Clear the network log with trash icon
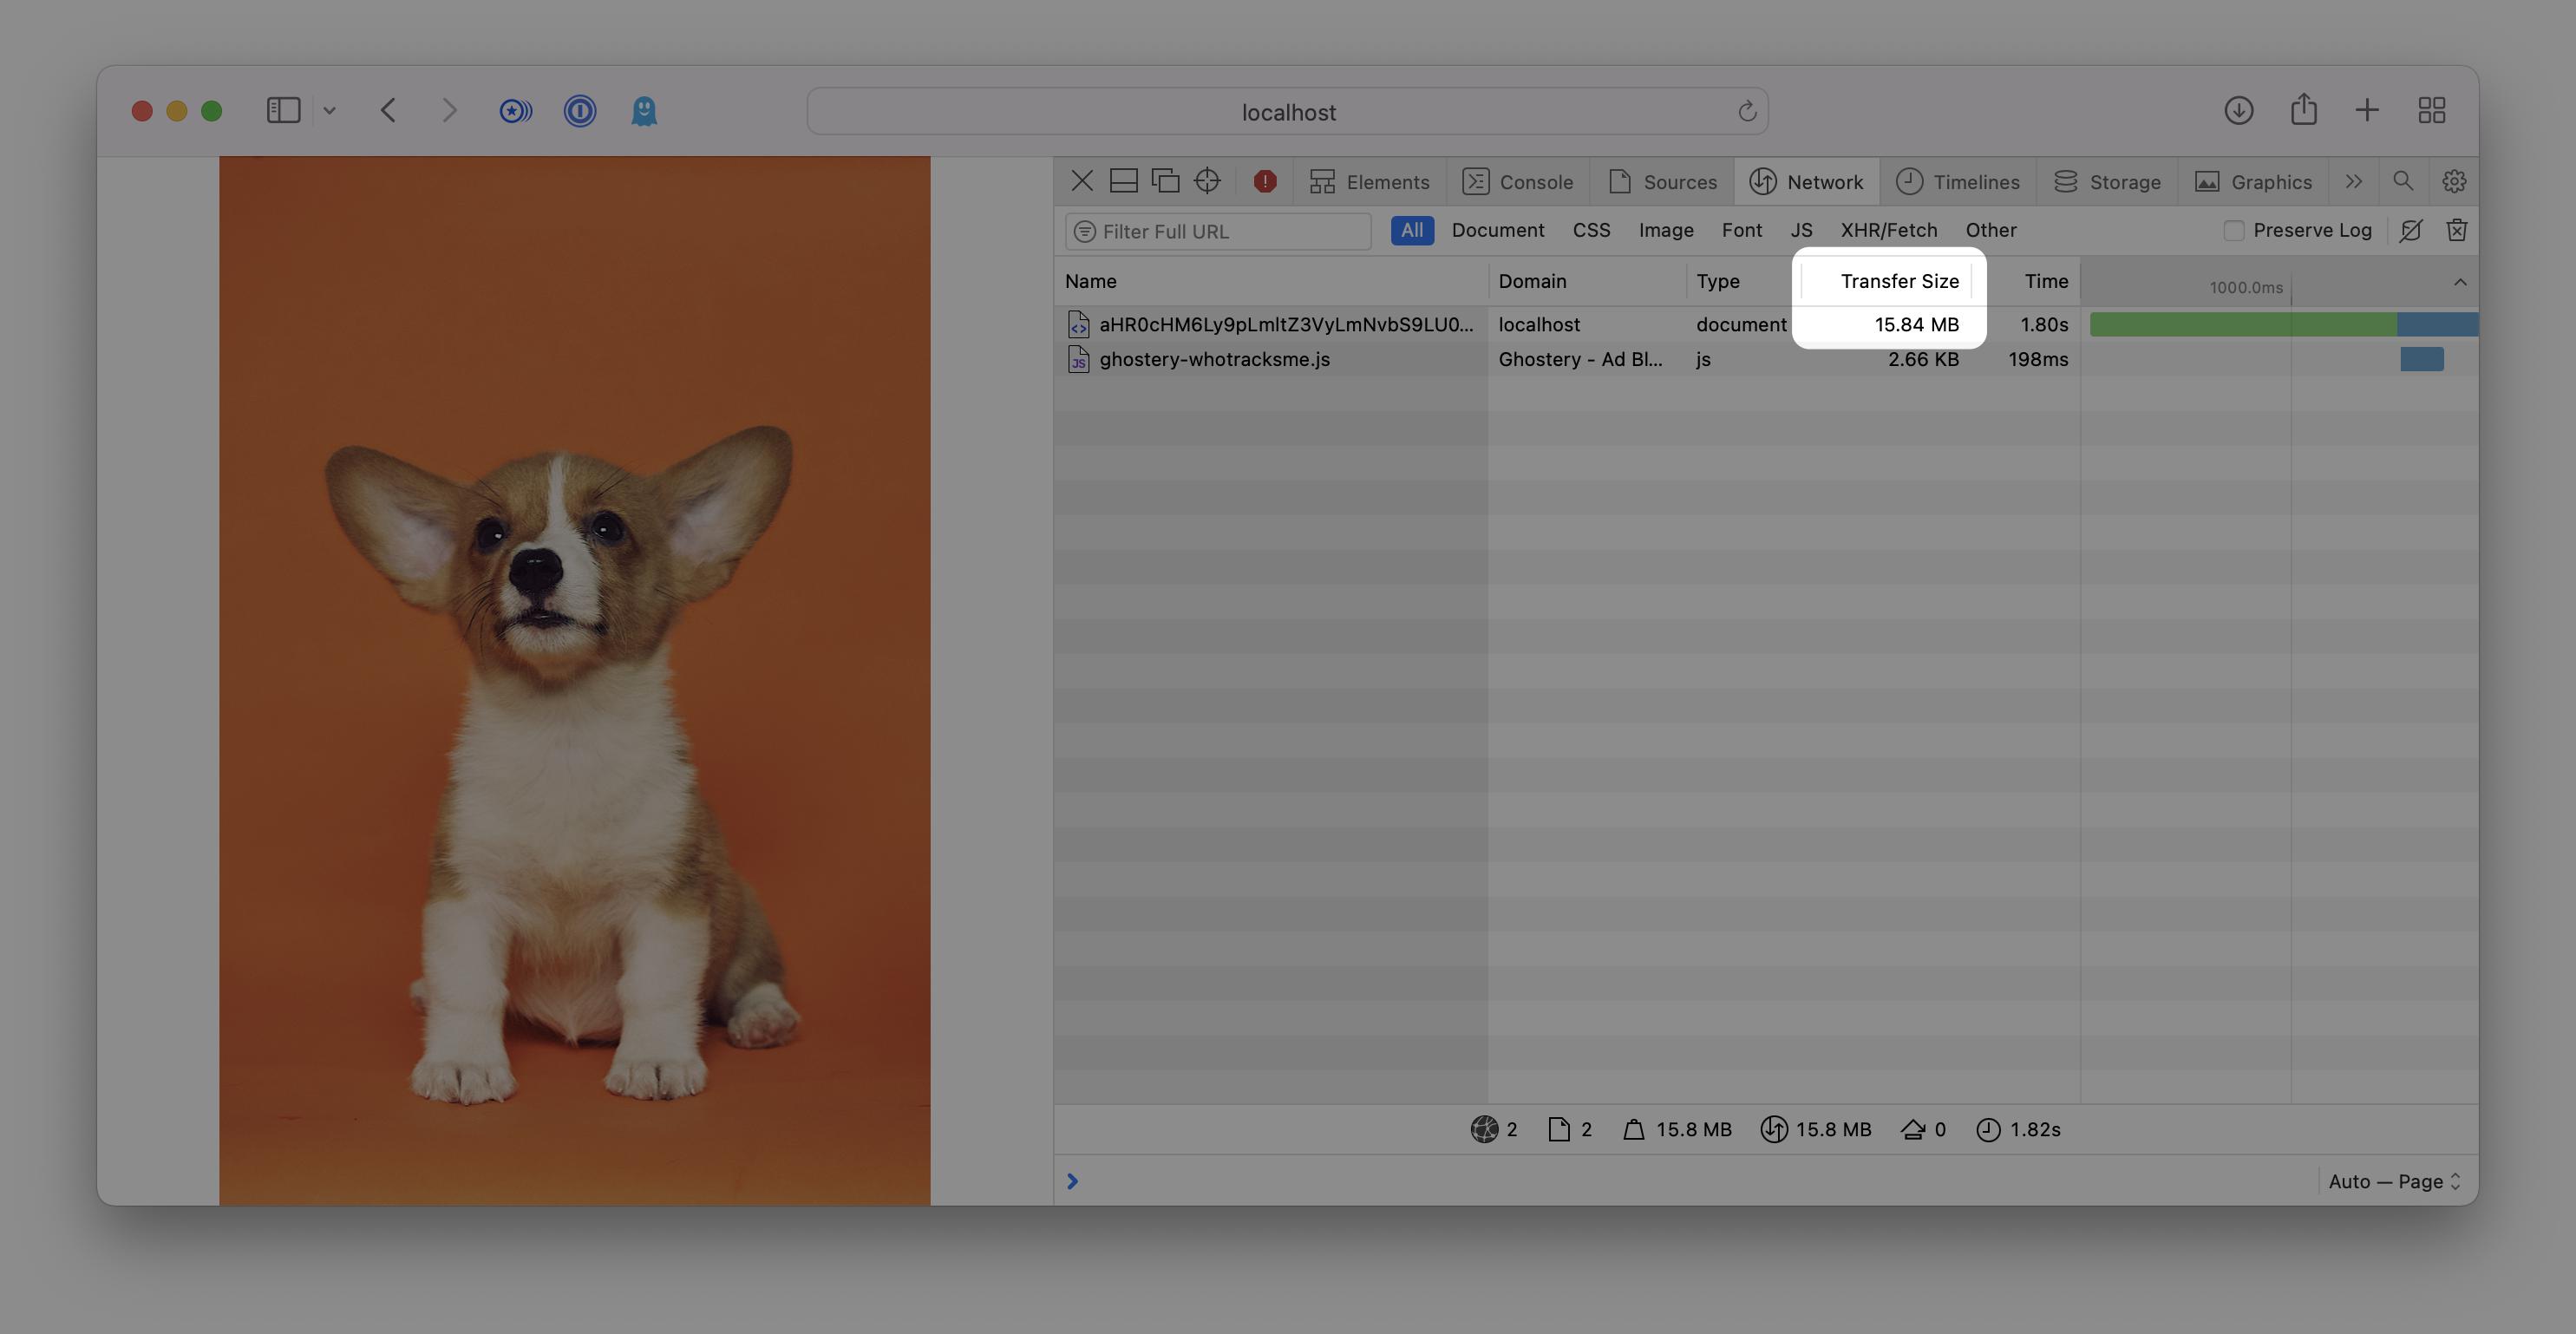The width and height of the screenshot is (2576, 1334). (x=2457, y=230)
